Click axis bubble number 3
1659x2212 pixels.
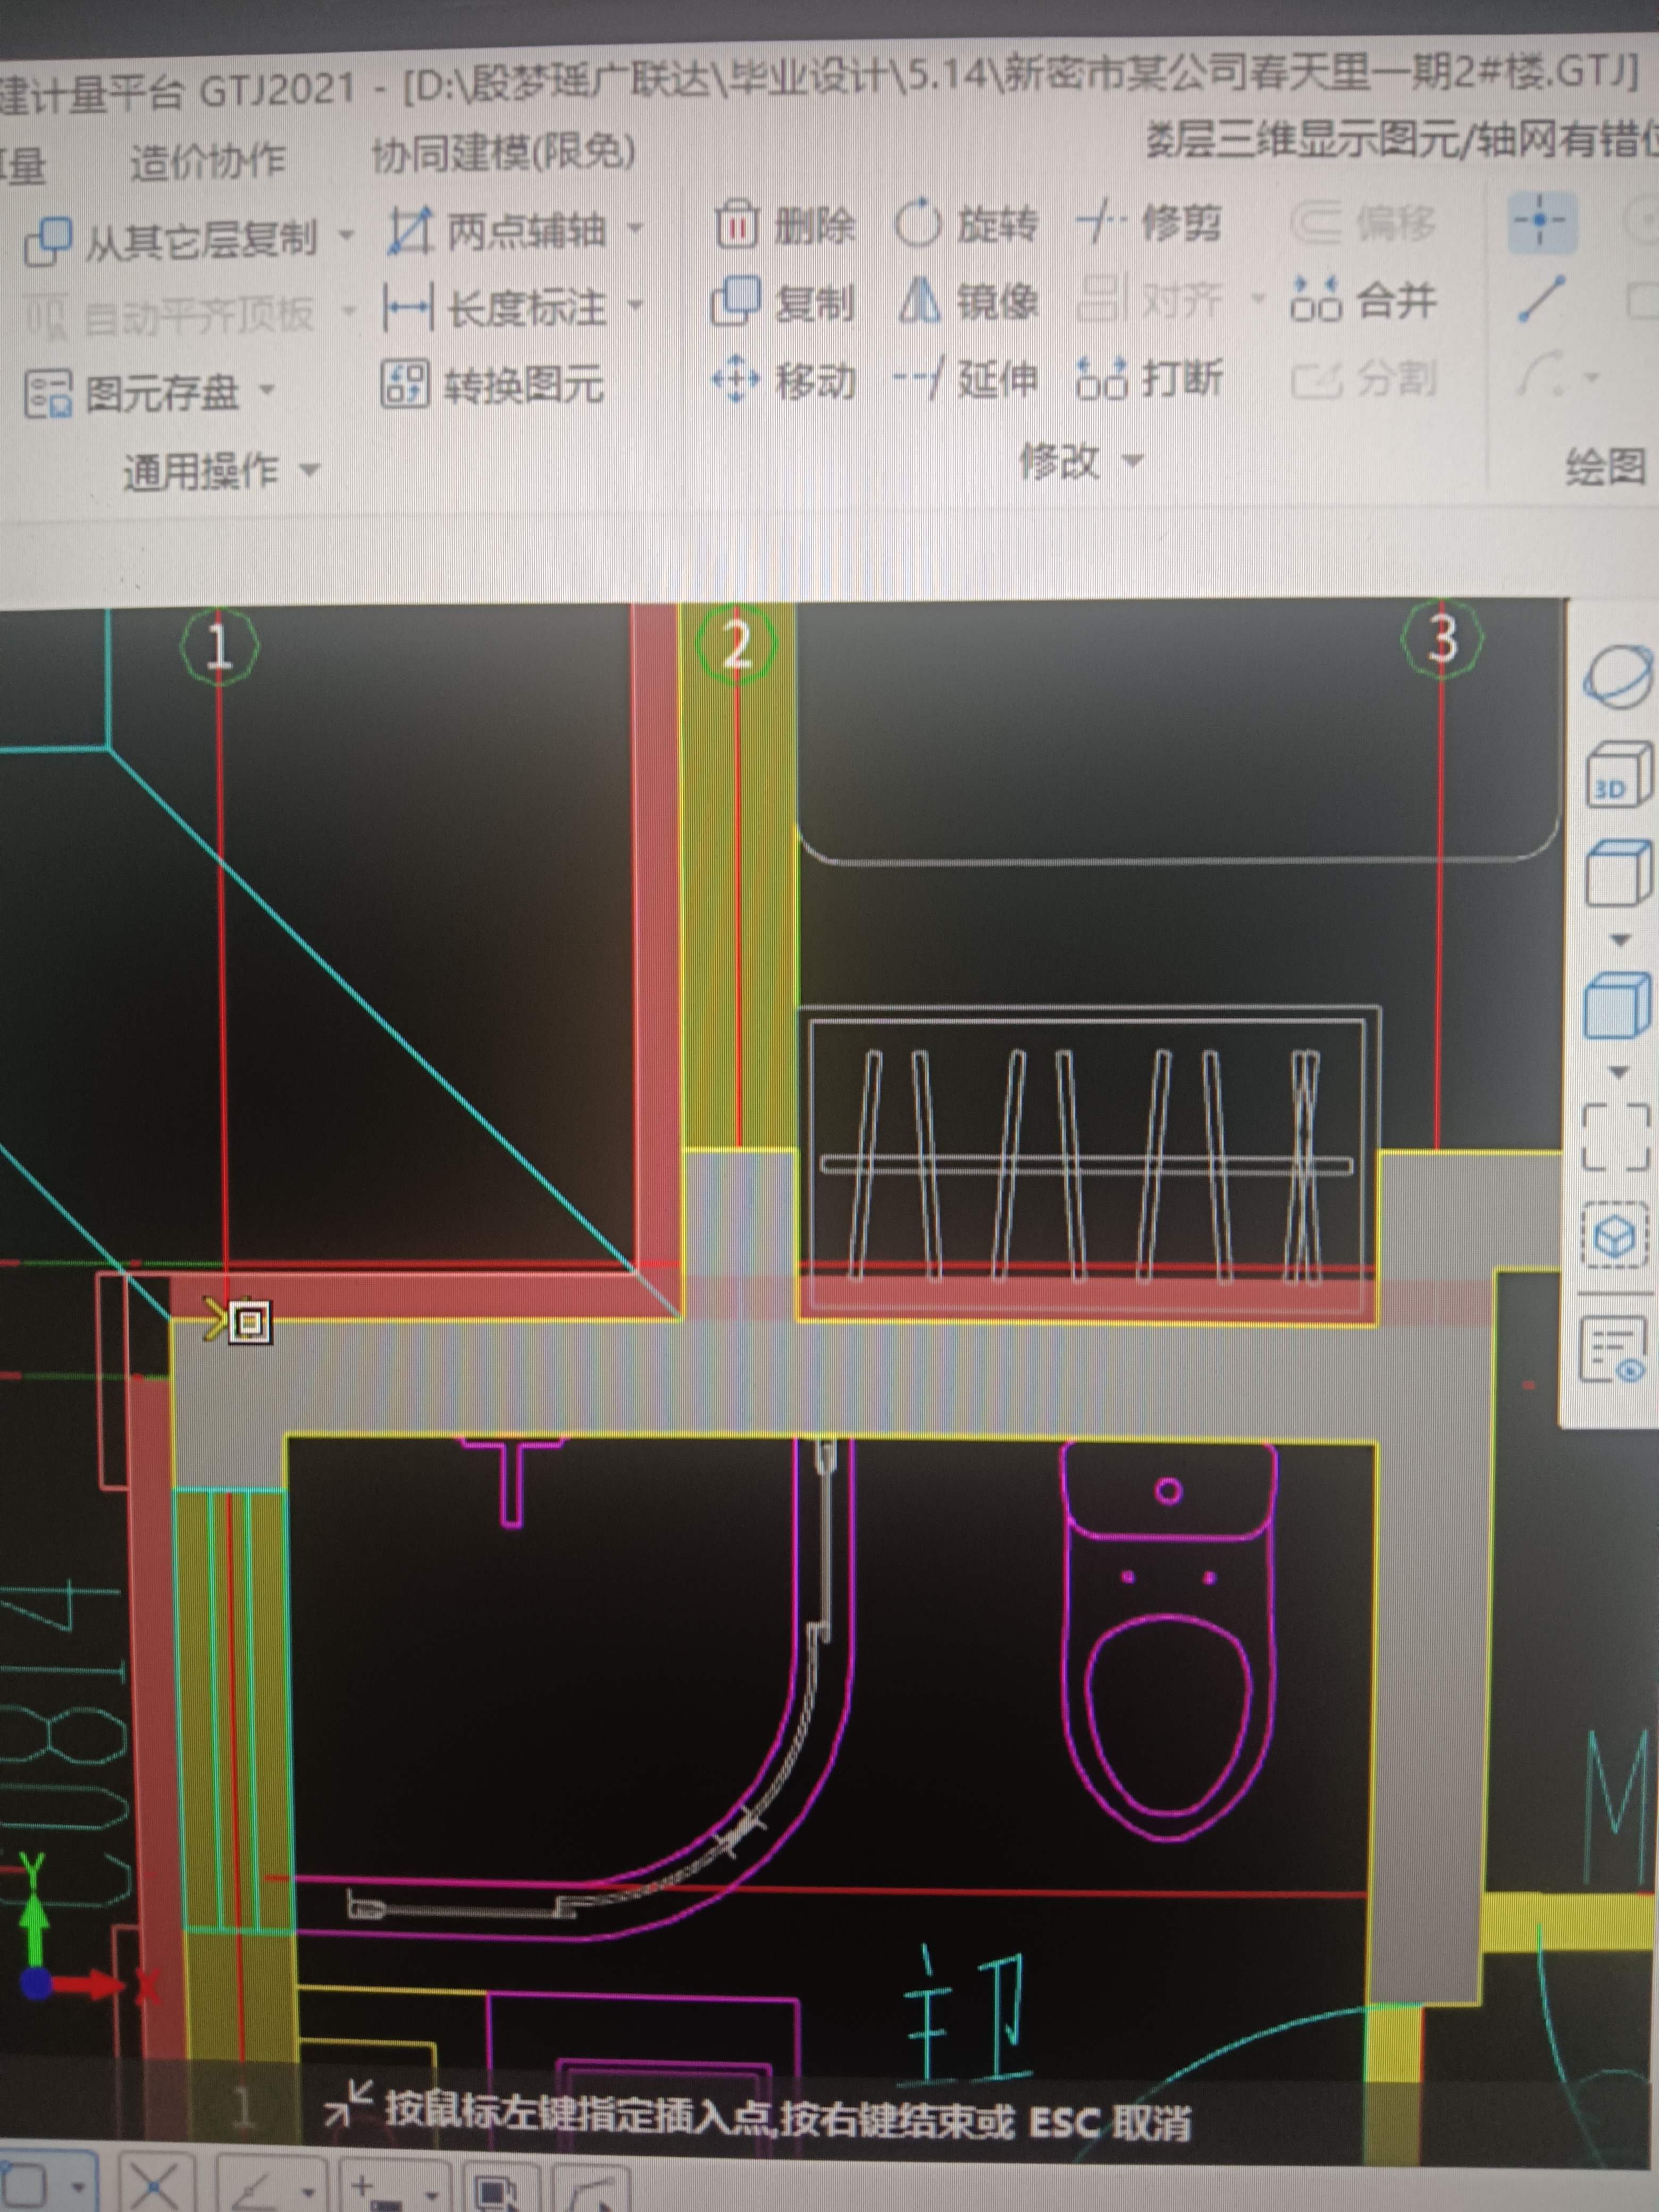(x=1442, y=638)
